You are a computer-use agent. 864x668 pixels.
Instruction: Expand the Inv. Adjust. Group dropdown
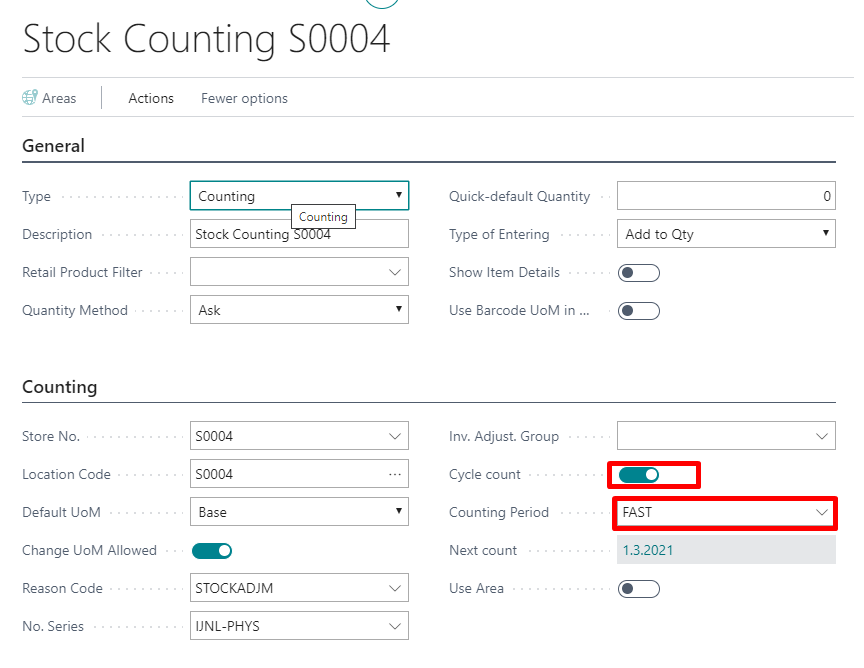822,436
